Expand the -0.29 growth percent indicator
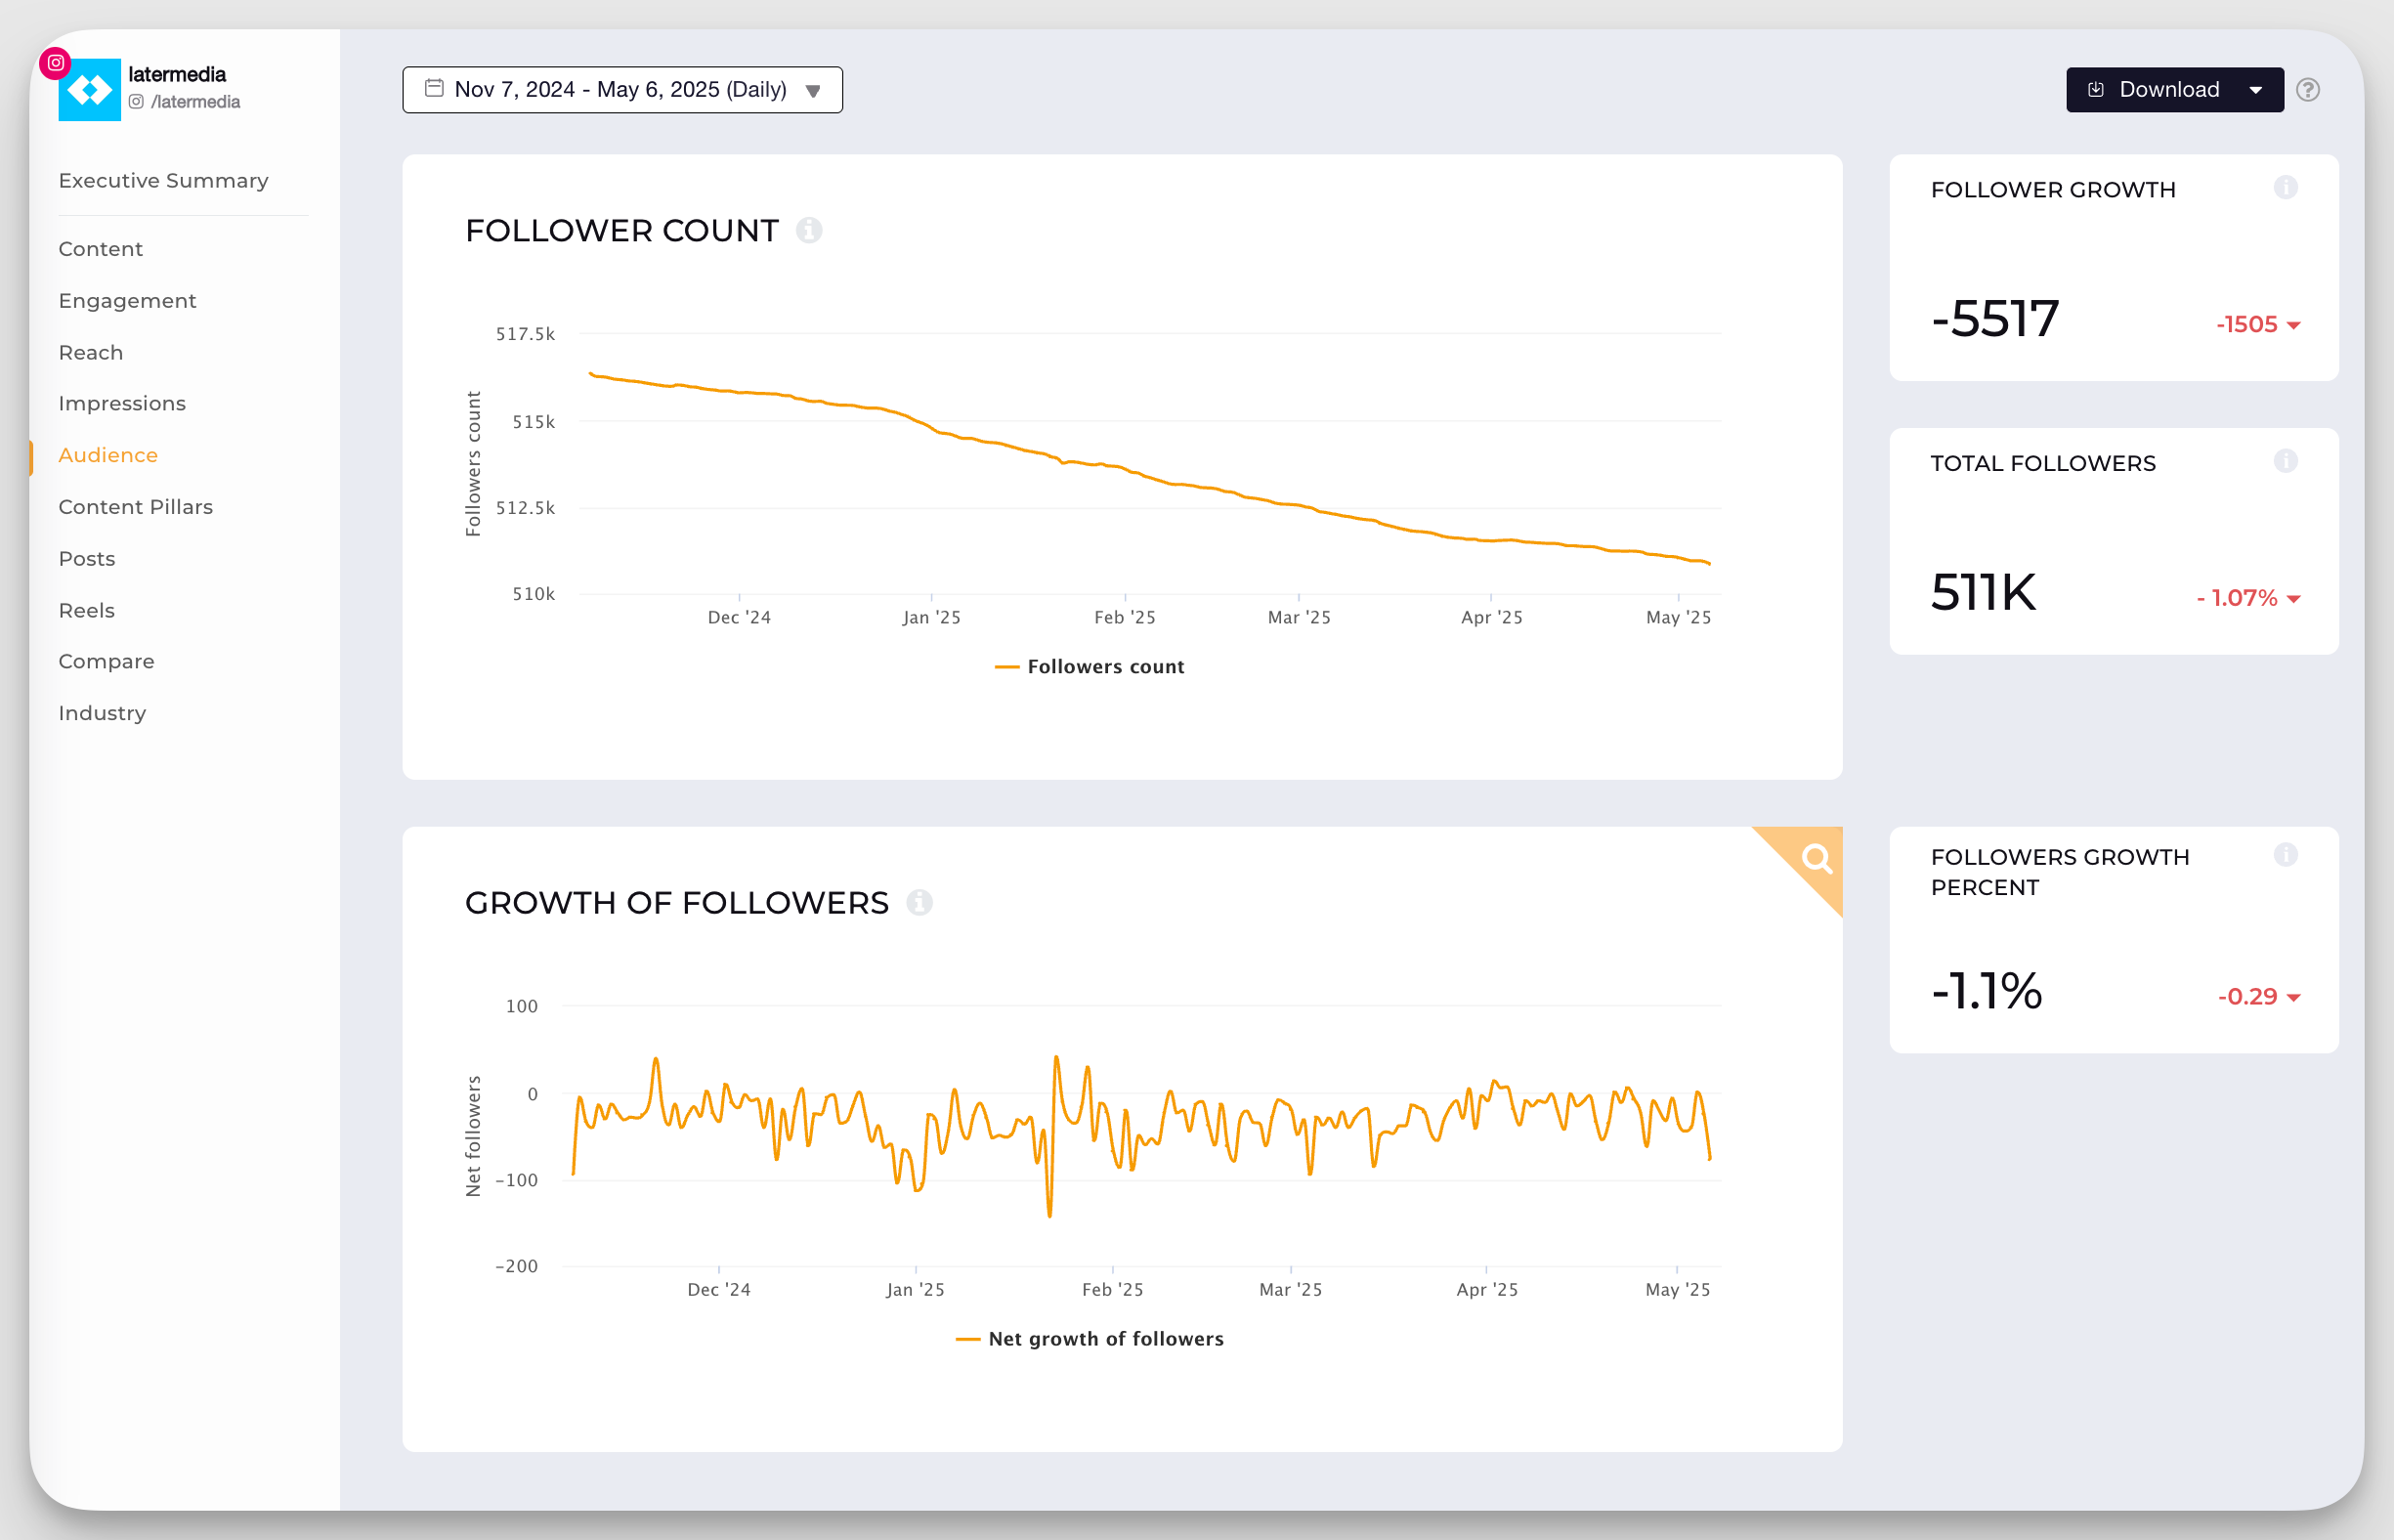The width and height of the screenshot is (2394, 1540). click(2290, 996)
